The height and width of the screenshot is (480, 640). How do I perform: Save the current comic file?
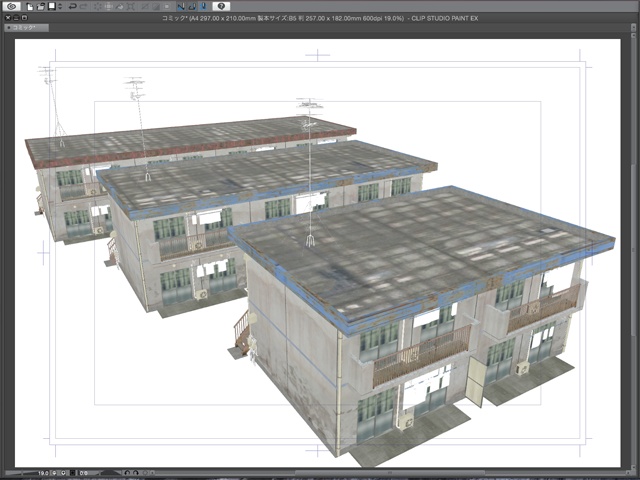[x=52, y=6]
